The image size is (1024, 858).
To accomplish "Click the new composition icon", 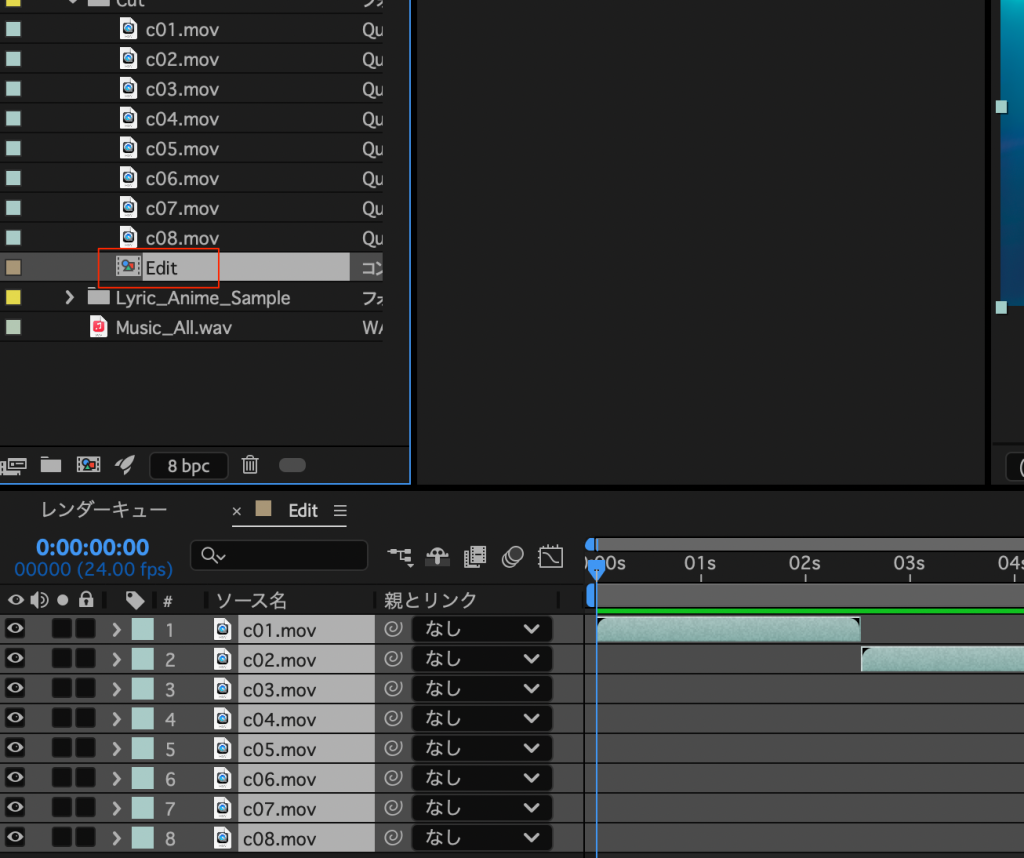I will pos(88,465).
